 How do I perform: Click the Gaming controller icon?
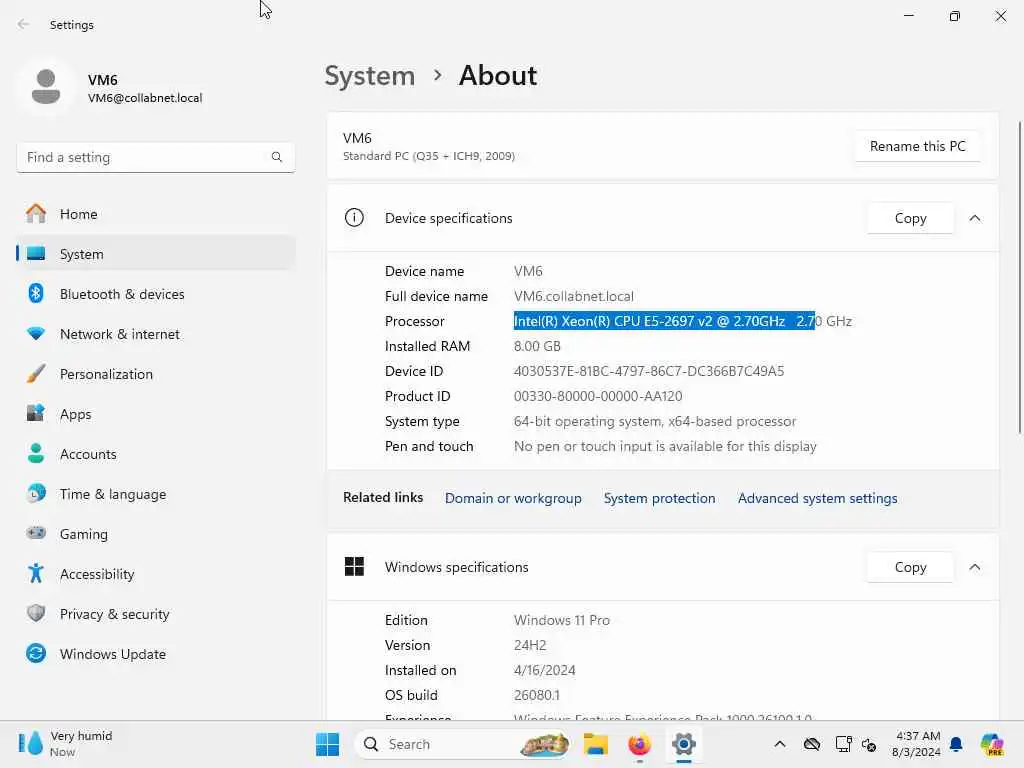[x=36, y=533]
